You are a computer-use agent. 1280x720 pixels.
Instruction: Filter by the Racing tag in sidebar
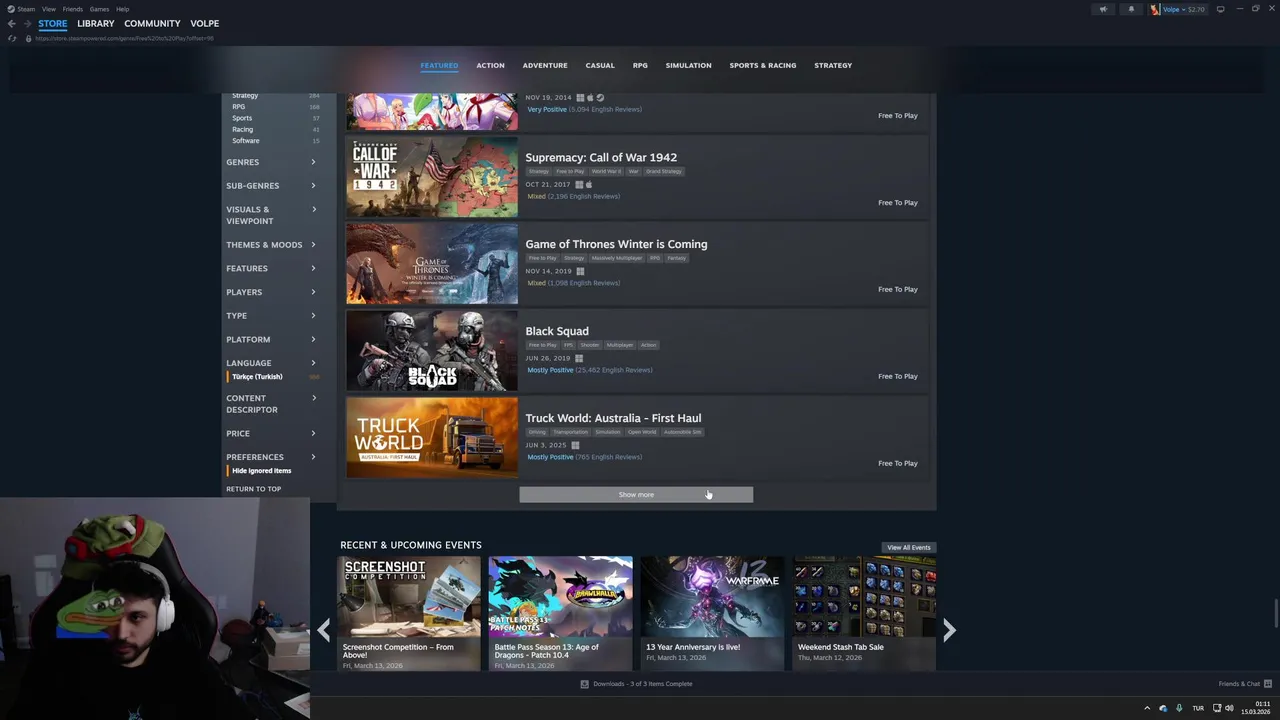(242, 129)
